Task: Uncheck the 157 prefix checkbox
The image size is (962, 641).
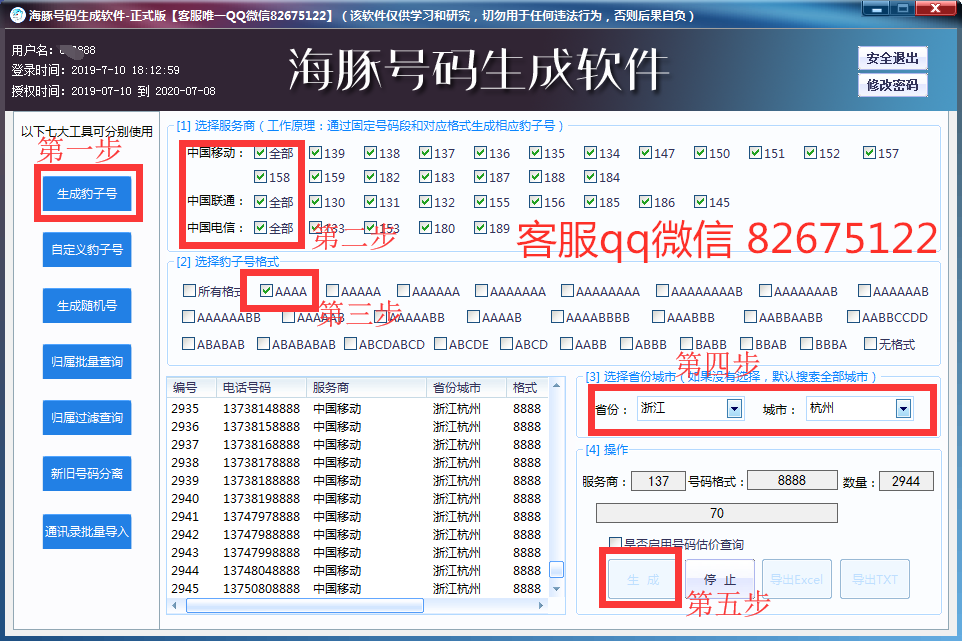Action: point(869,153)
